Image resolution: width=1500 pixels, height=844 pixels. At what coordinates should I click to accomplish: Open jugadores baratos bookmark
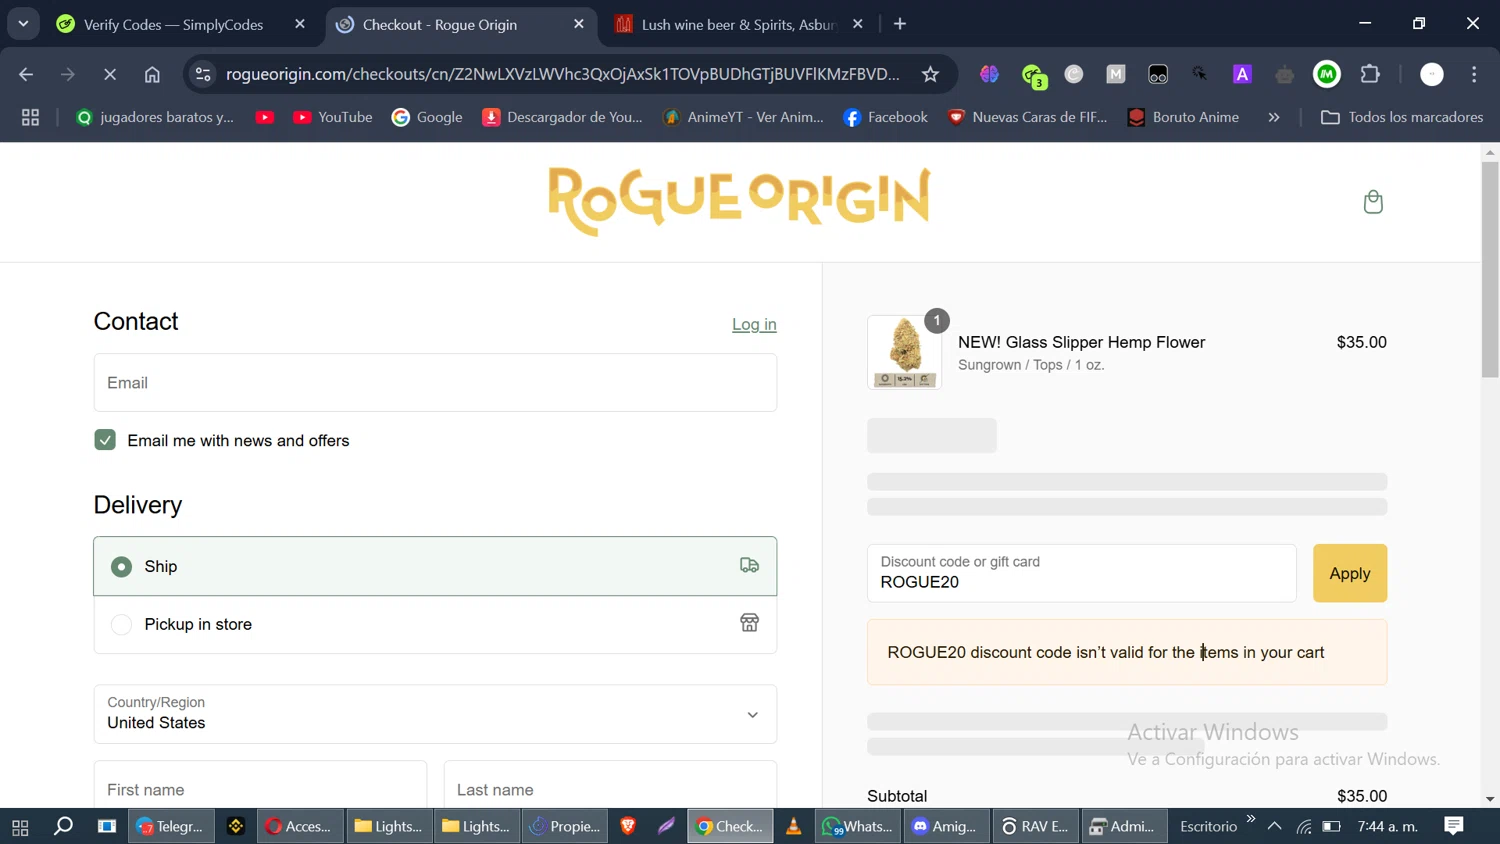tap(155, 117)
